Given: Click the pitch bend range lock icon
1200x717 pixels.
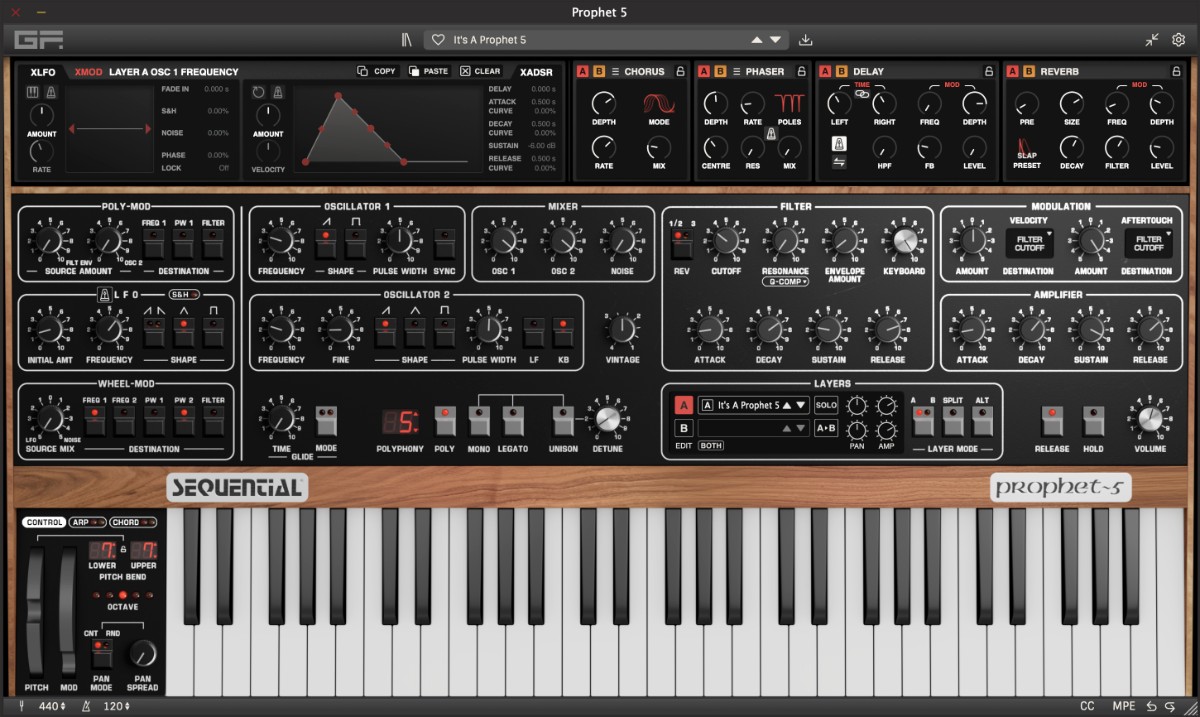Looking at the screenshot, I should pos(124,550).
